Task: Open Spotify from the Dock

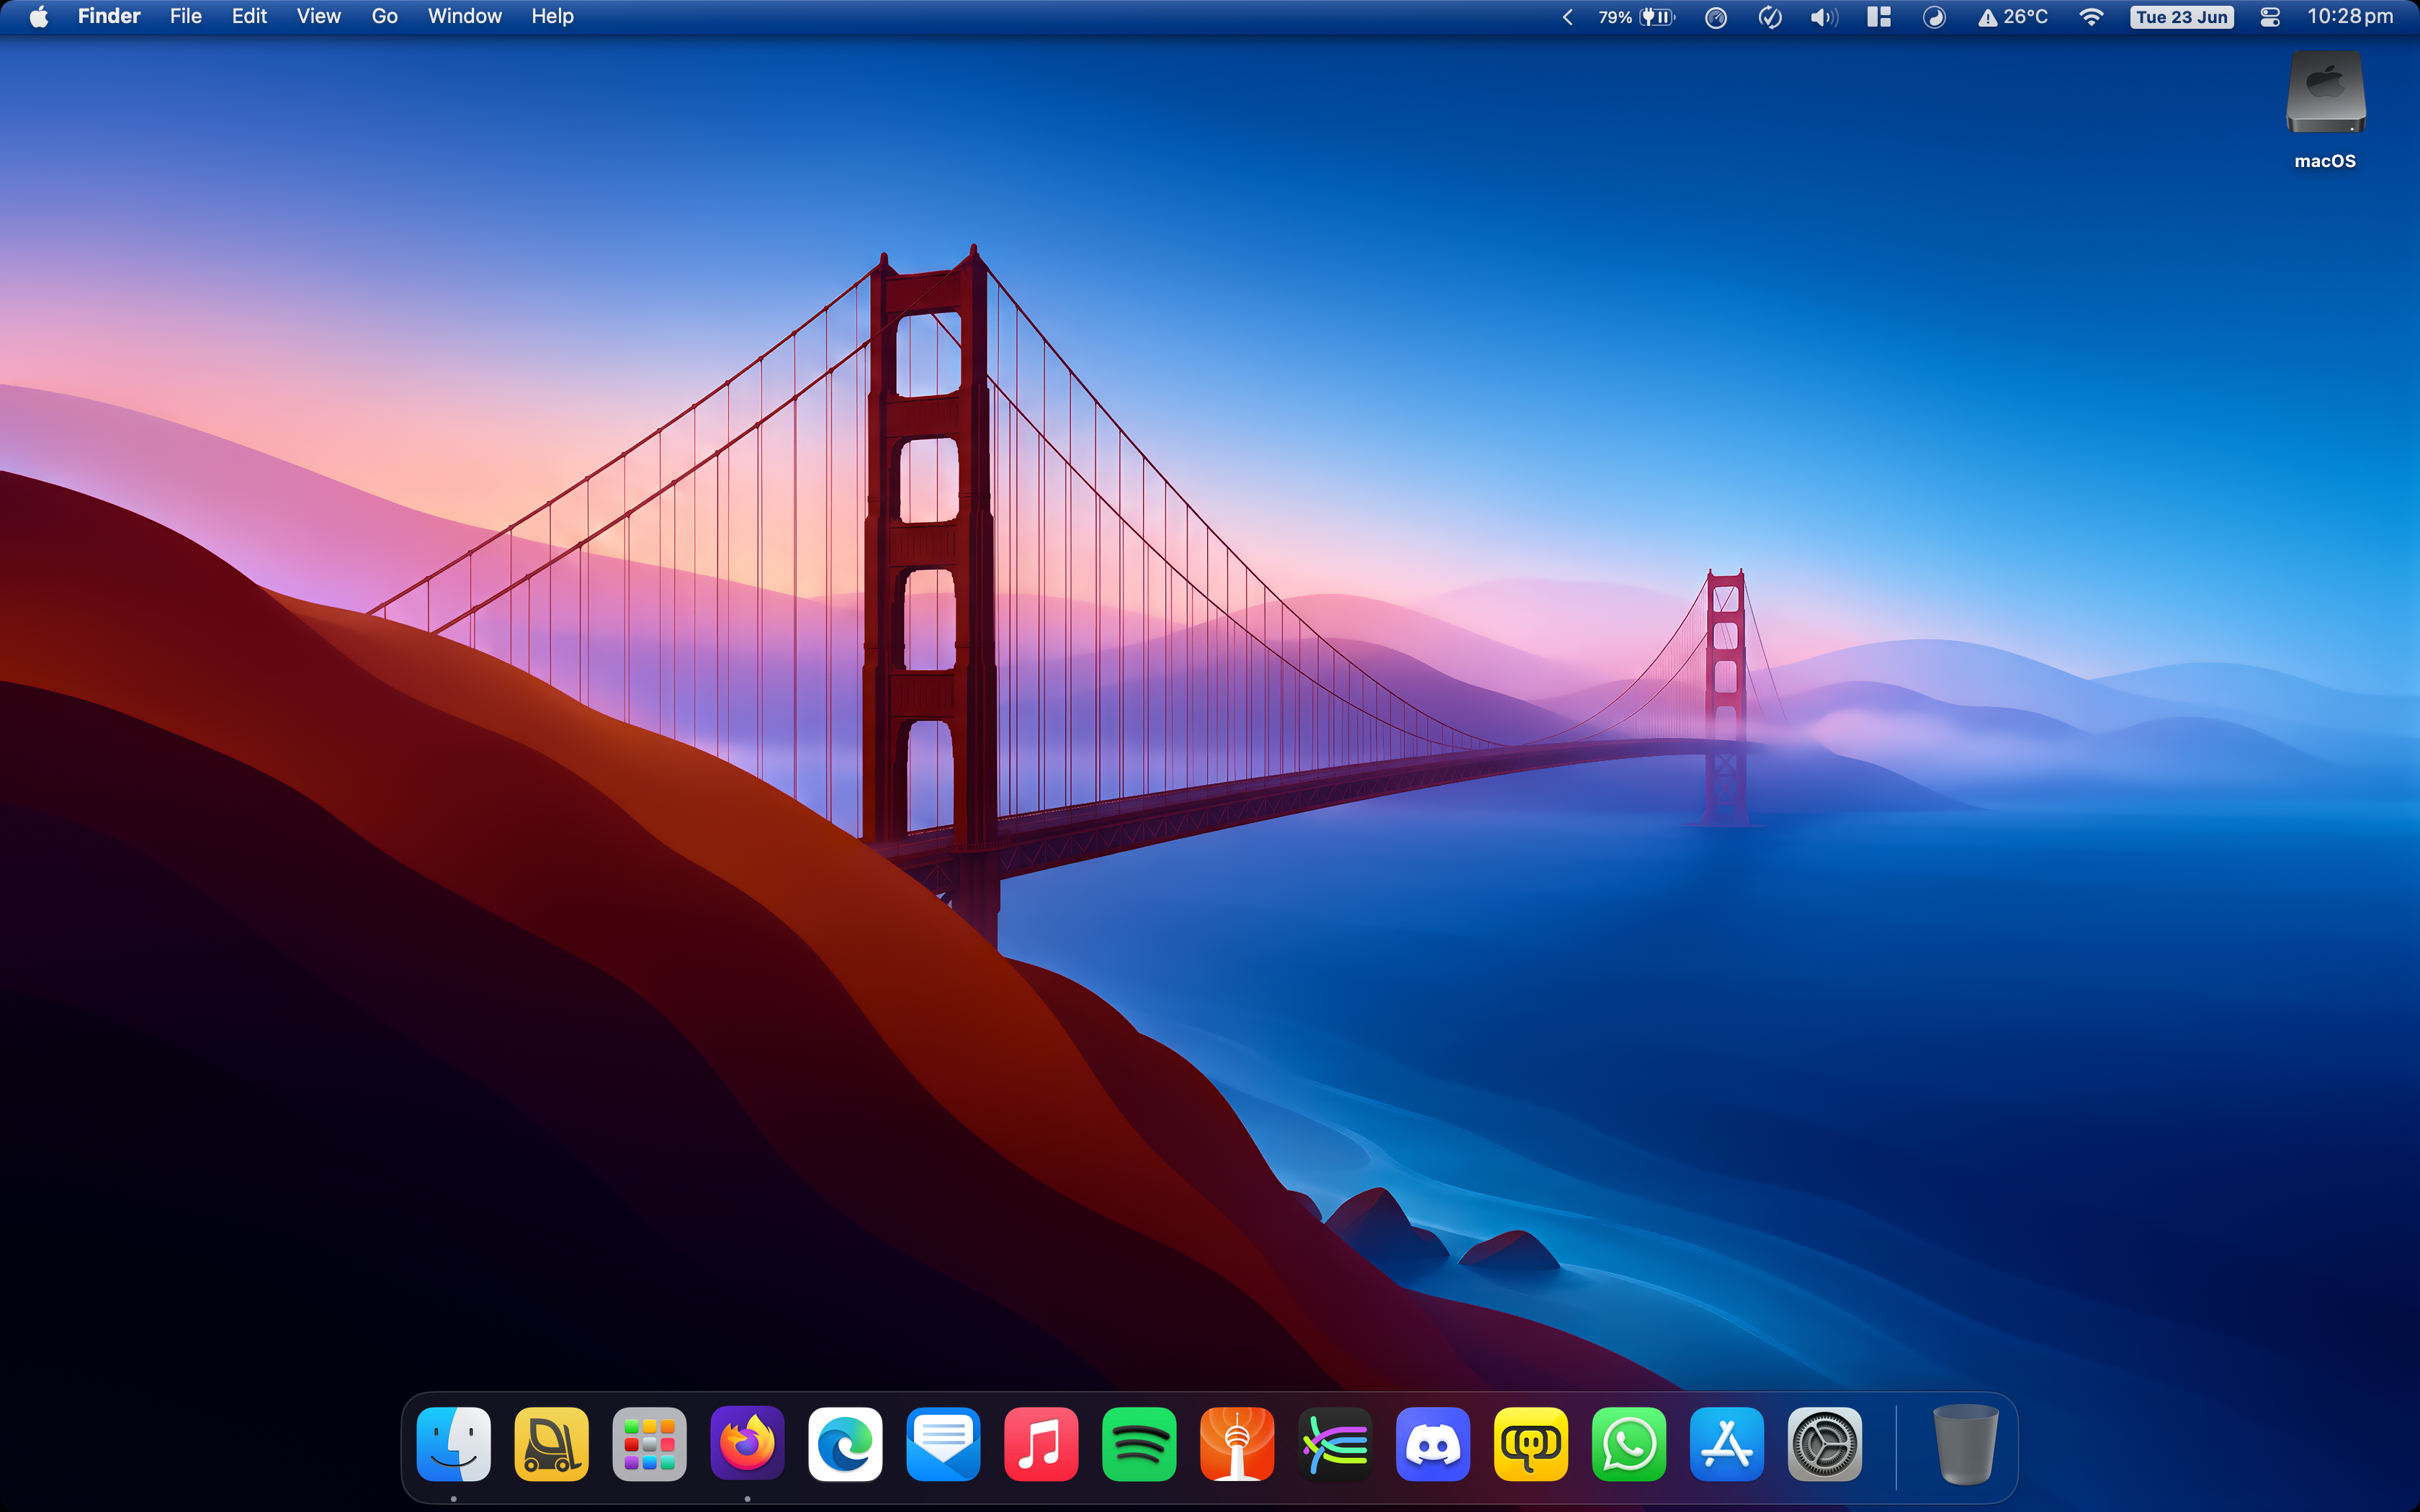Action: [x=1139, y=1444]
